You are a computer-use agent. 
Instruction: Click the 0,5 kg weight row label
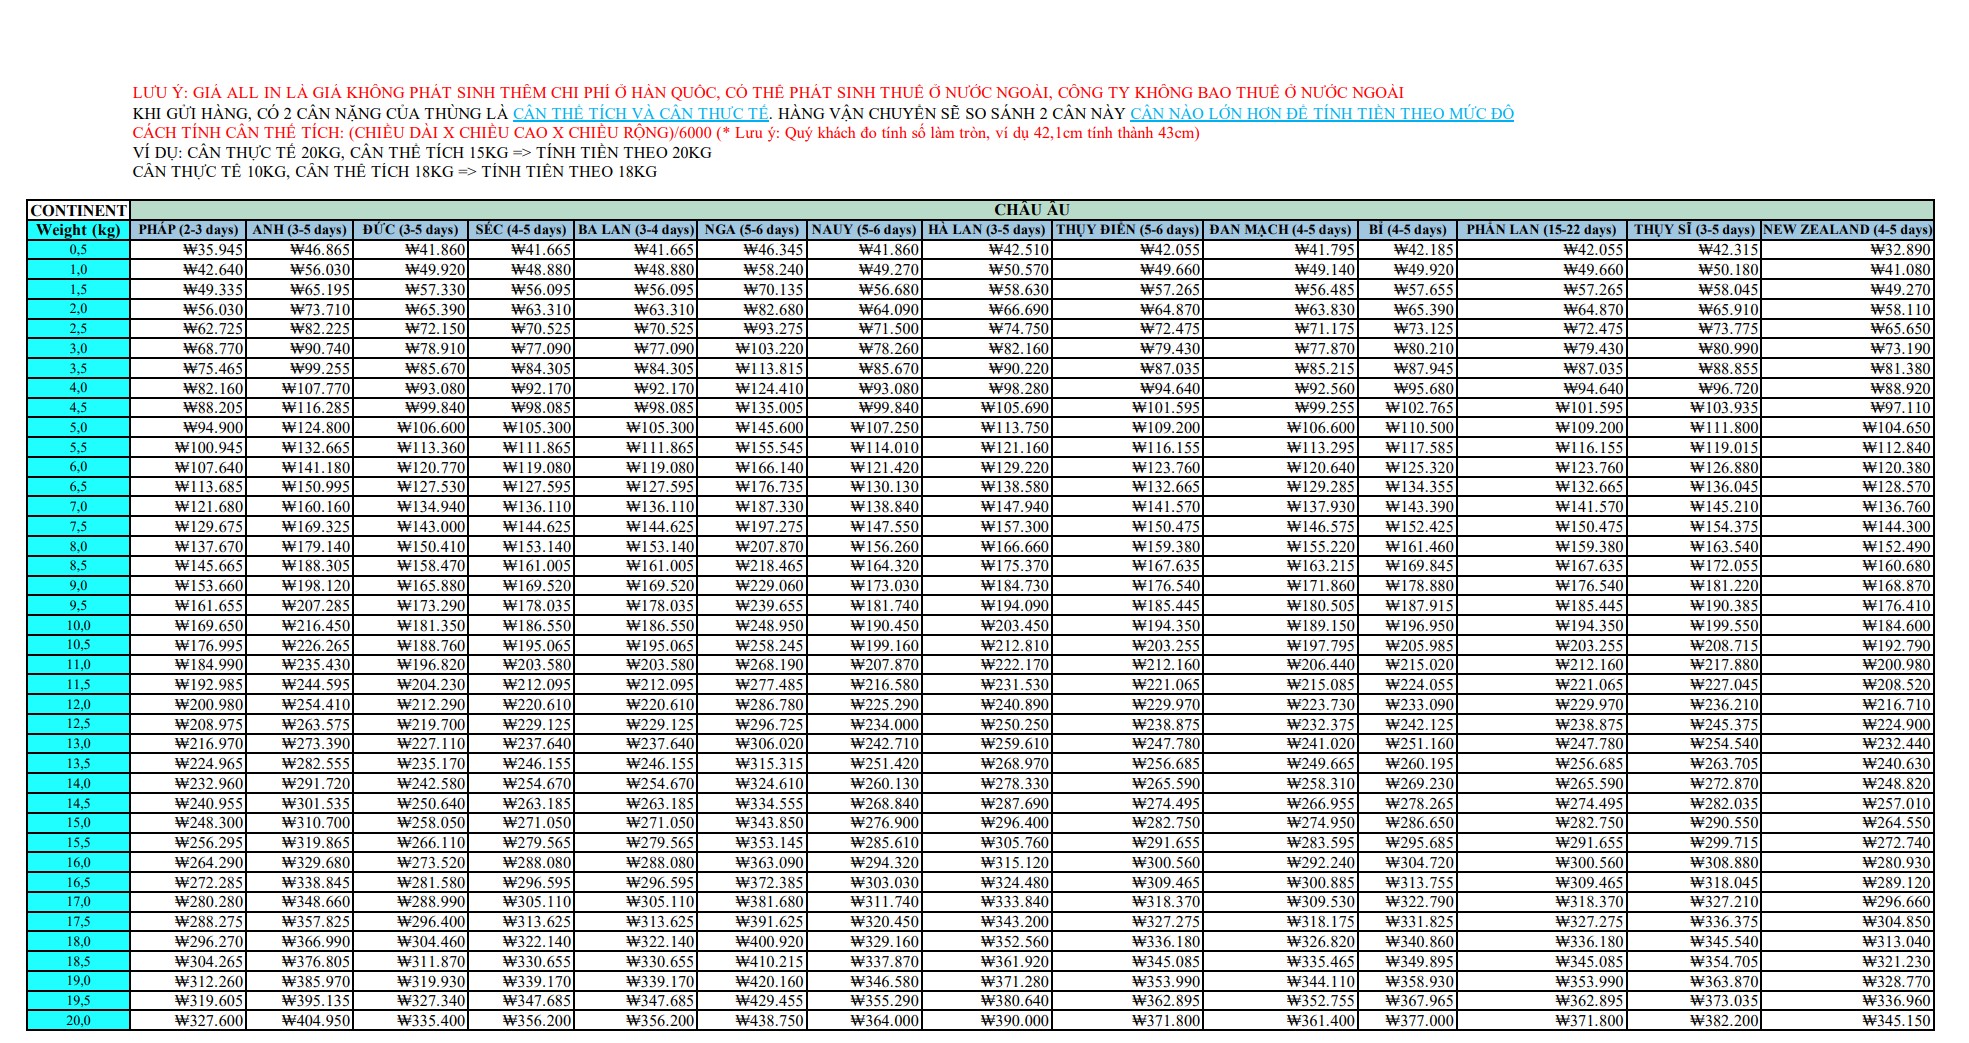pos(78,250)
